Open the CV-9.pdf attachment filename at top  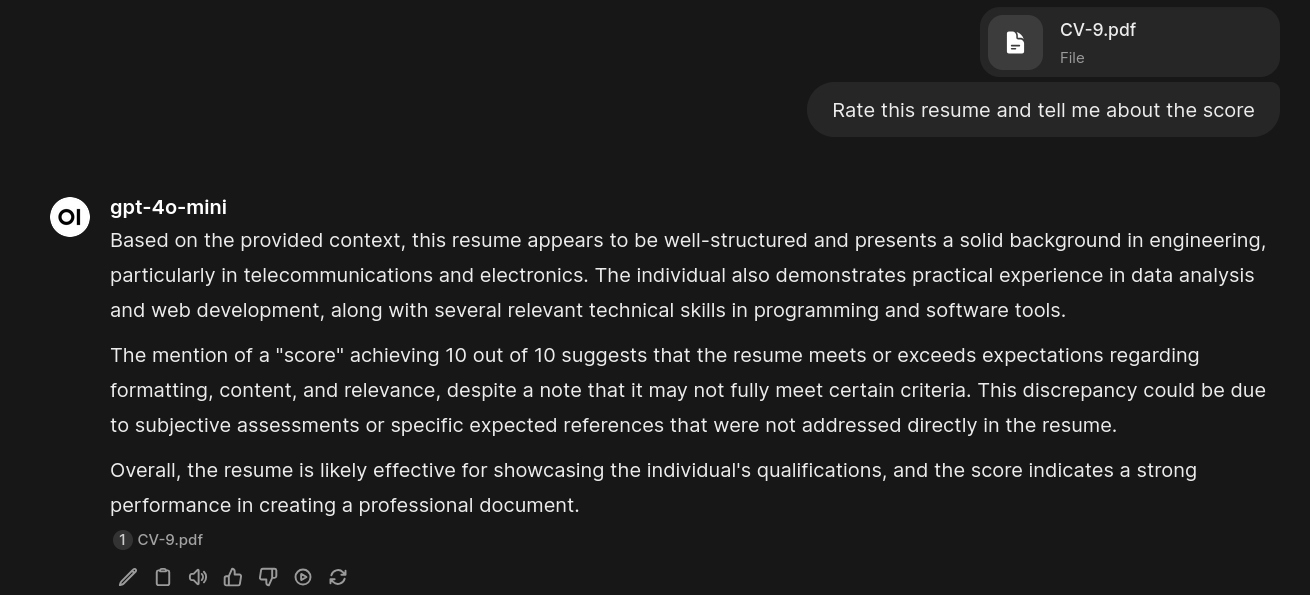coord(1097,30)
